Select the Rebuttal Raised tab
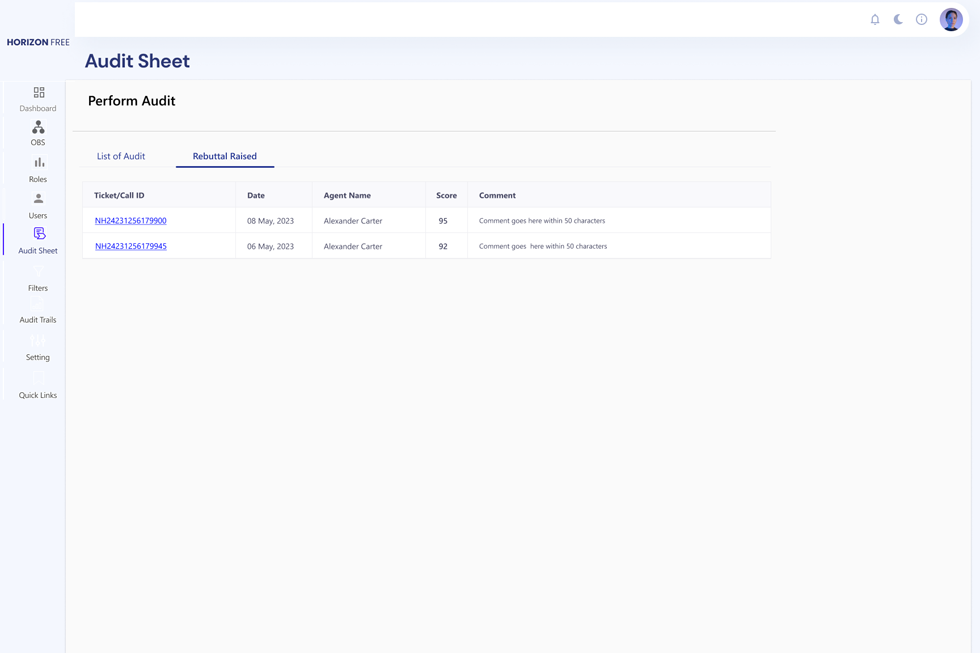Image resolution: width=980 pixels, height=653 pixels. click(x=224, y=156)
